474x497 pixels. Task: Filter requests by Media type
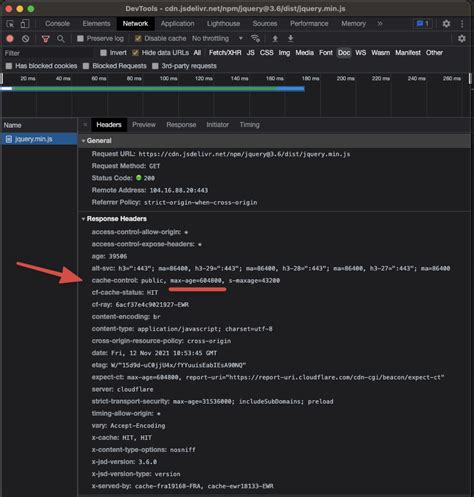click(x=305, y=53)
